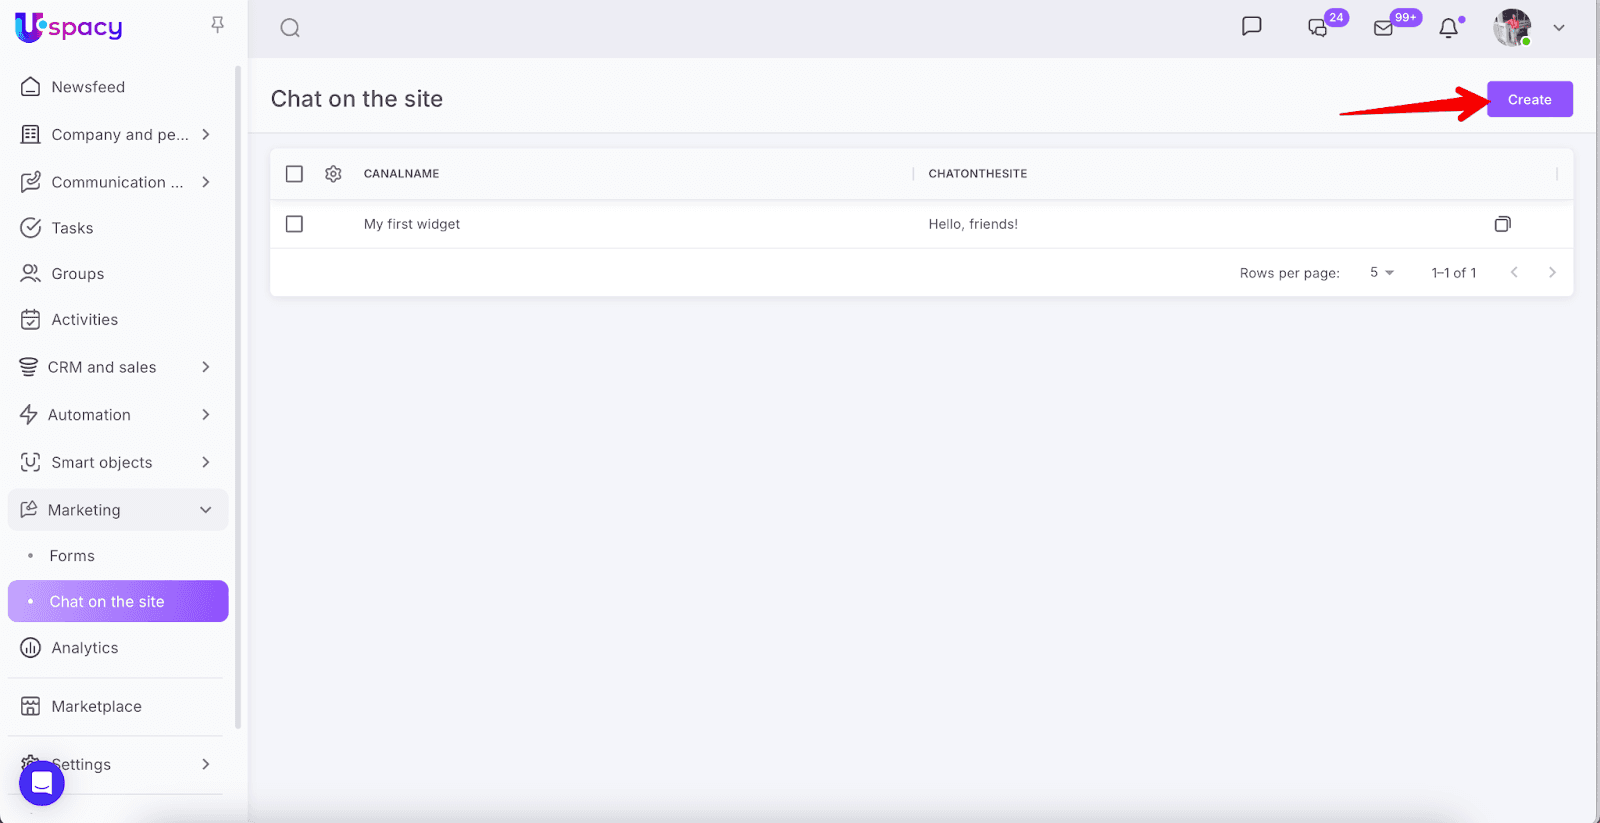
Task: Click the search magnifier icon
Action: 290,28
